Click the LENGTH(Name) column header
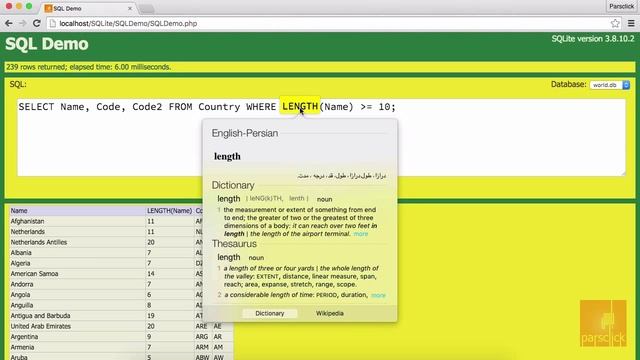Viewport: 640px width, 360px height. point(169,211)
